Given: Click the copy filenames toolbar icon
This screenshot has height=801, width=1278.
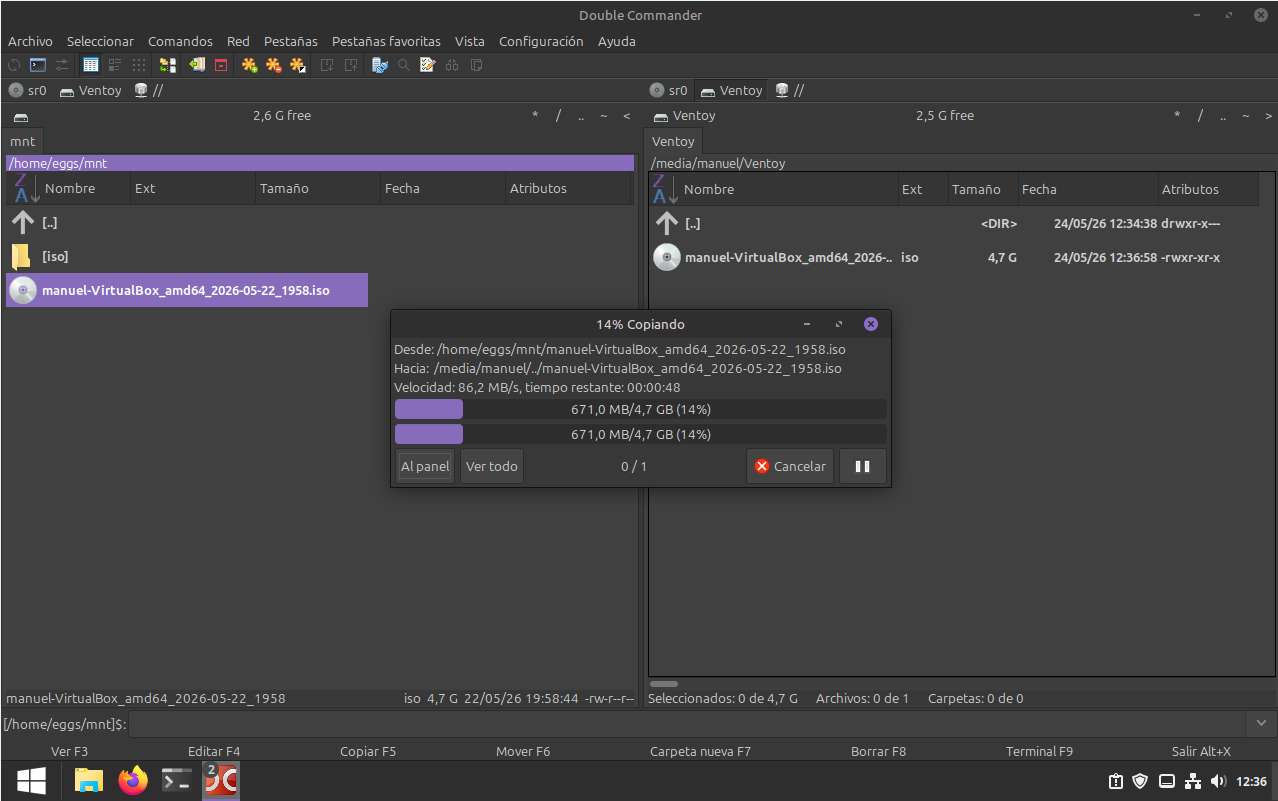Looking at the screenshot, I should pyautogui.click(x=476, y=65).
